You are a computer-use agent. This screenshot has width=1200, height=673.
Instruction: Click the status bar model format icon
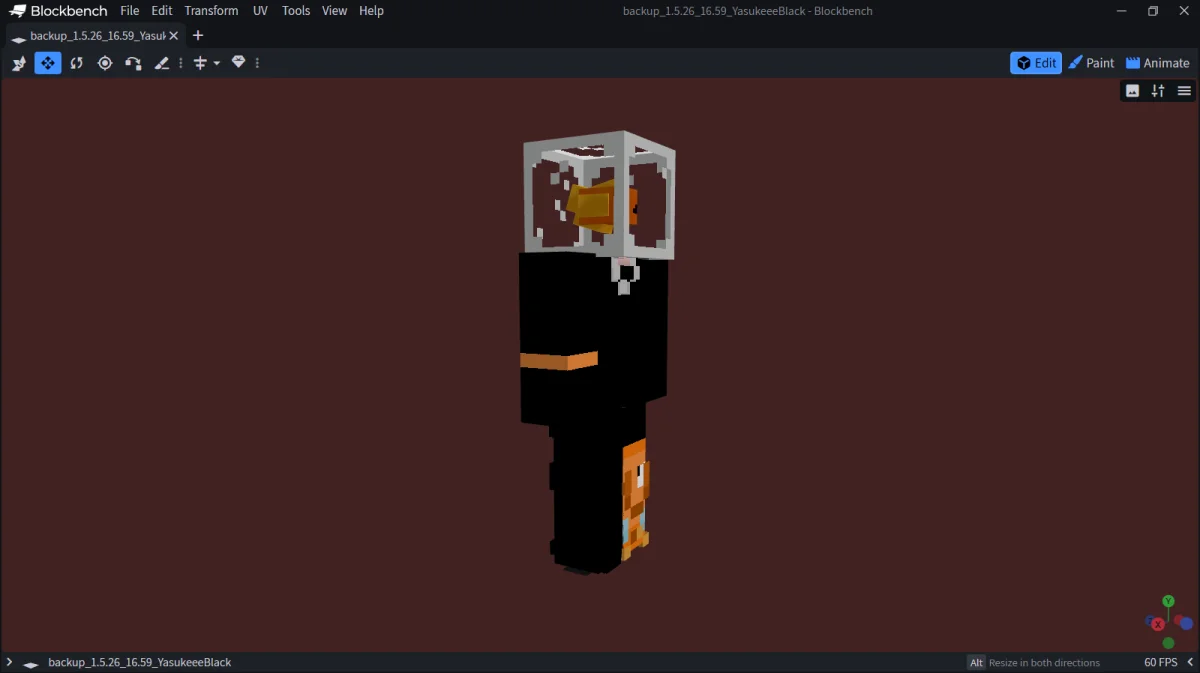(x=31, y=663)
